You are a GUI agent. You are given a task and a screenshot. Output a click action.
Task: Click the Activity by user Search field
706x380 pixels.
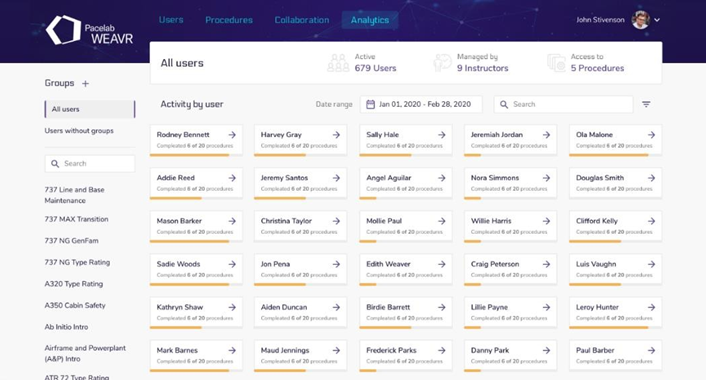563,104
